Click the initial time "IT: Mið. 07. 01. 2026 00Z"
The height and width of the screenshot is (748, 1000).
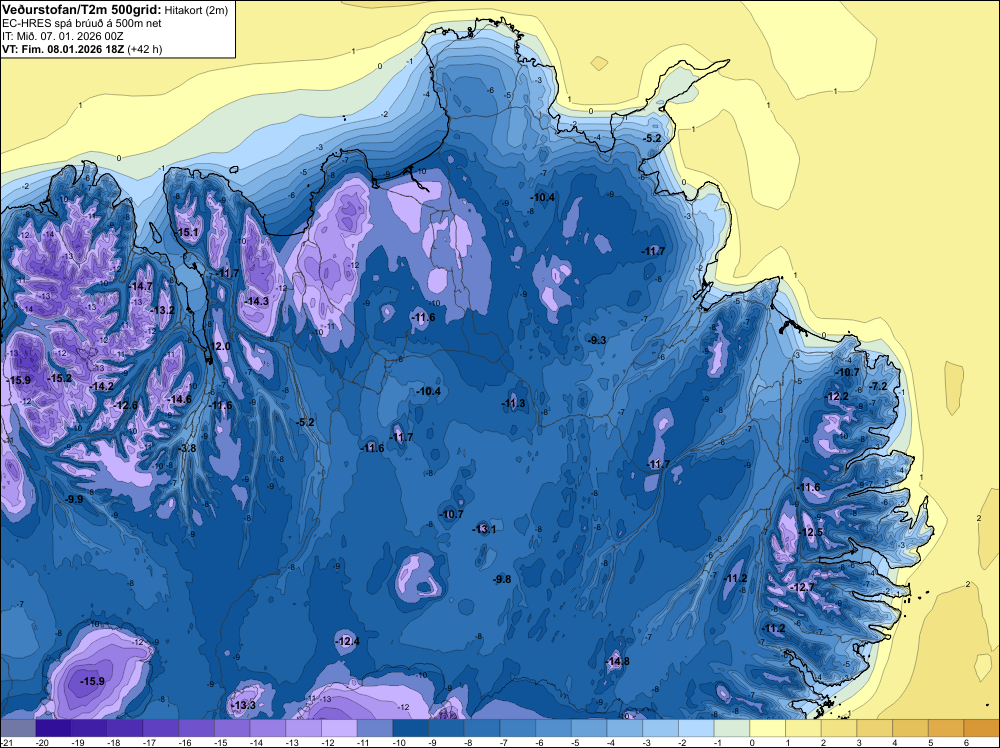[x=63, y=36]
